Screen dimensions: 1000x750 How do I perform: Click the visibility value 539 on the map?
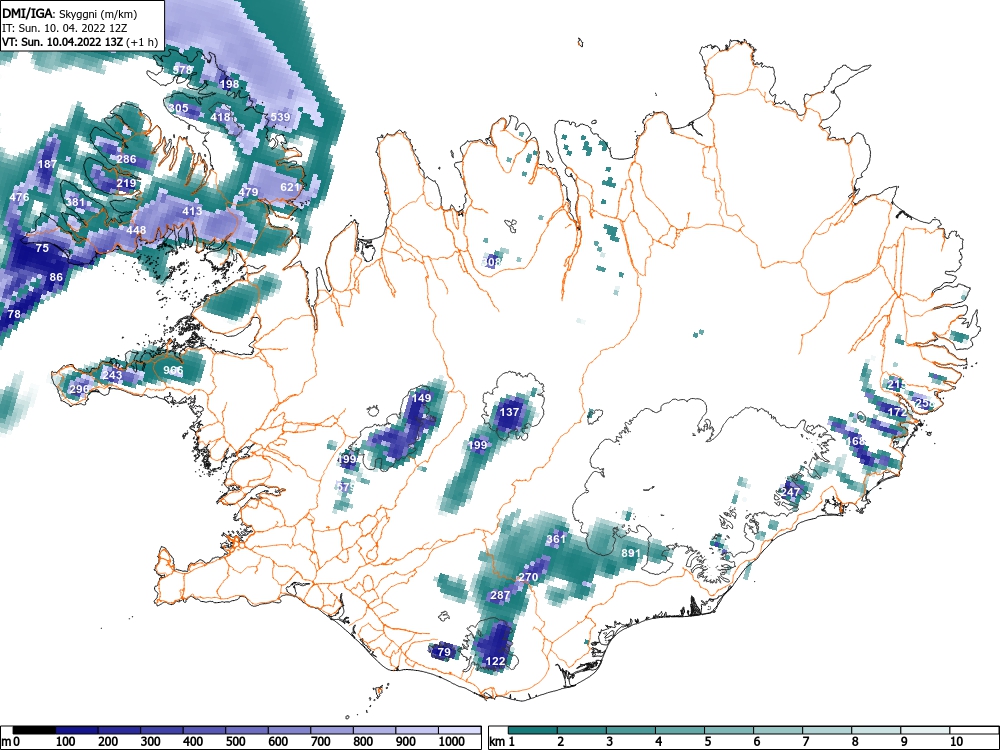point(280,117)
